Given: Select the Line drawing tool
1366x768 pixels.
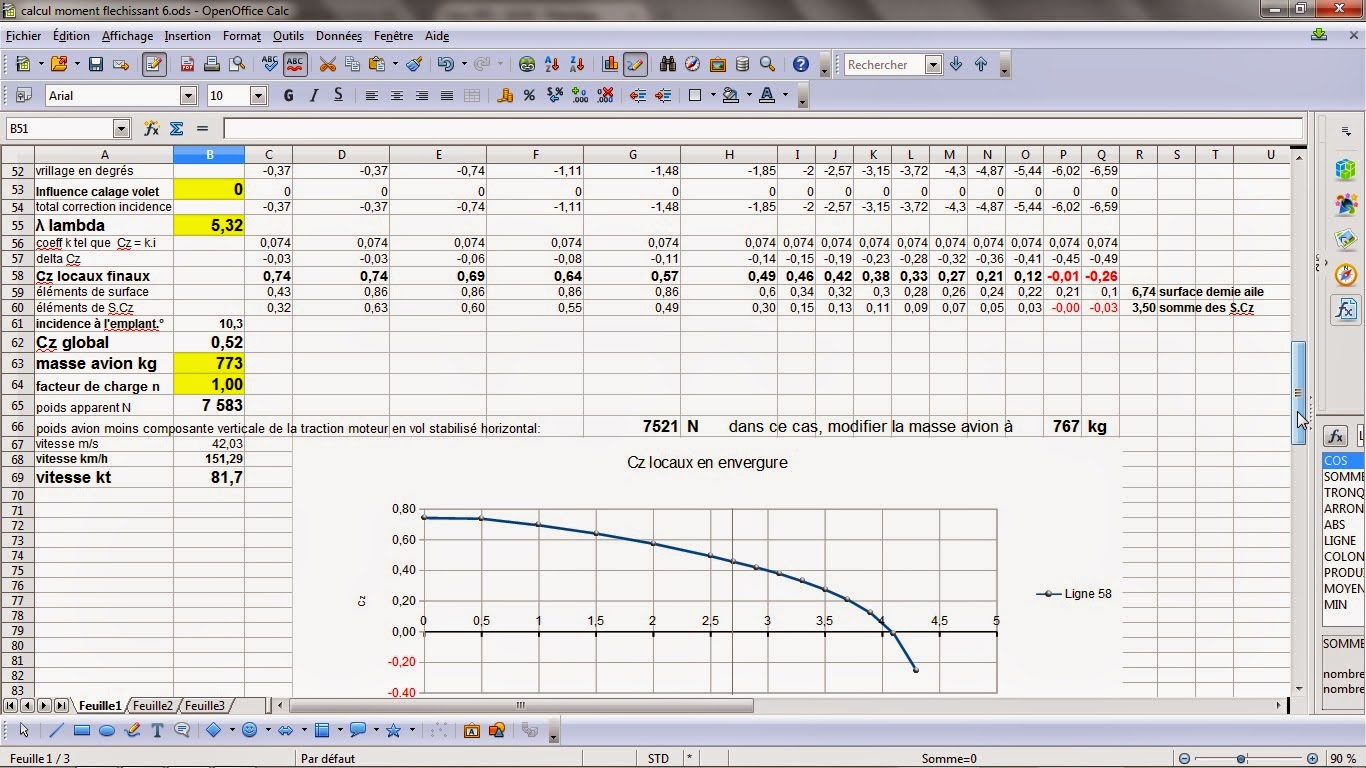Looking at the screenshot, I should (56, 730).
